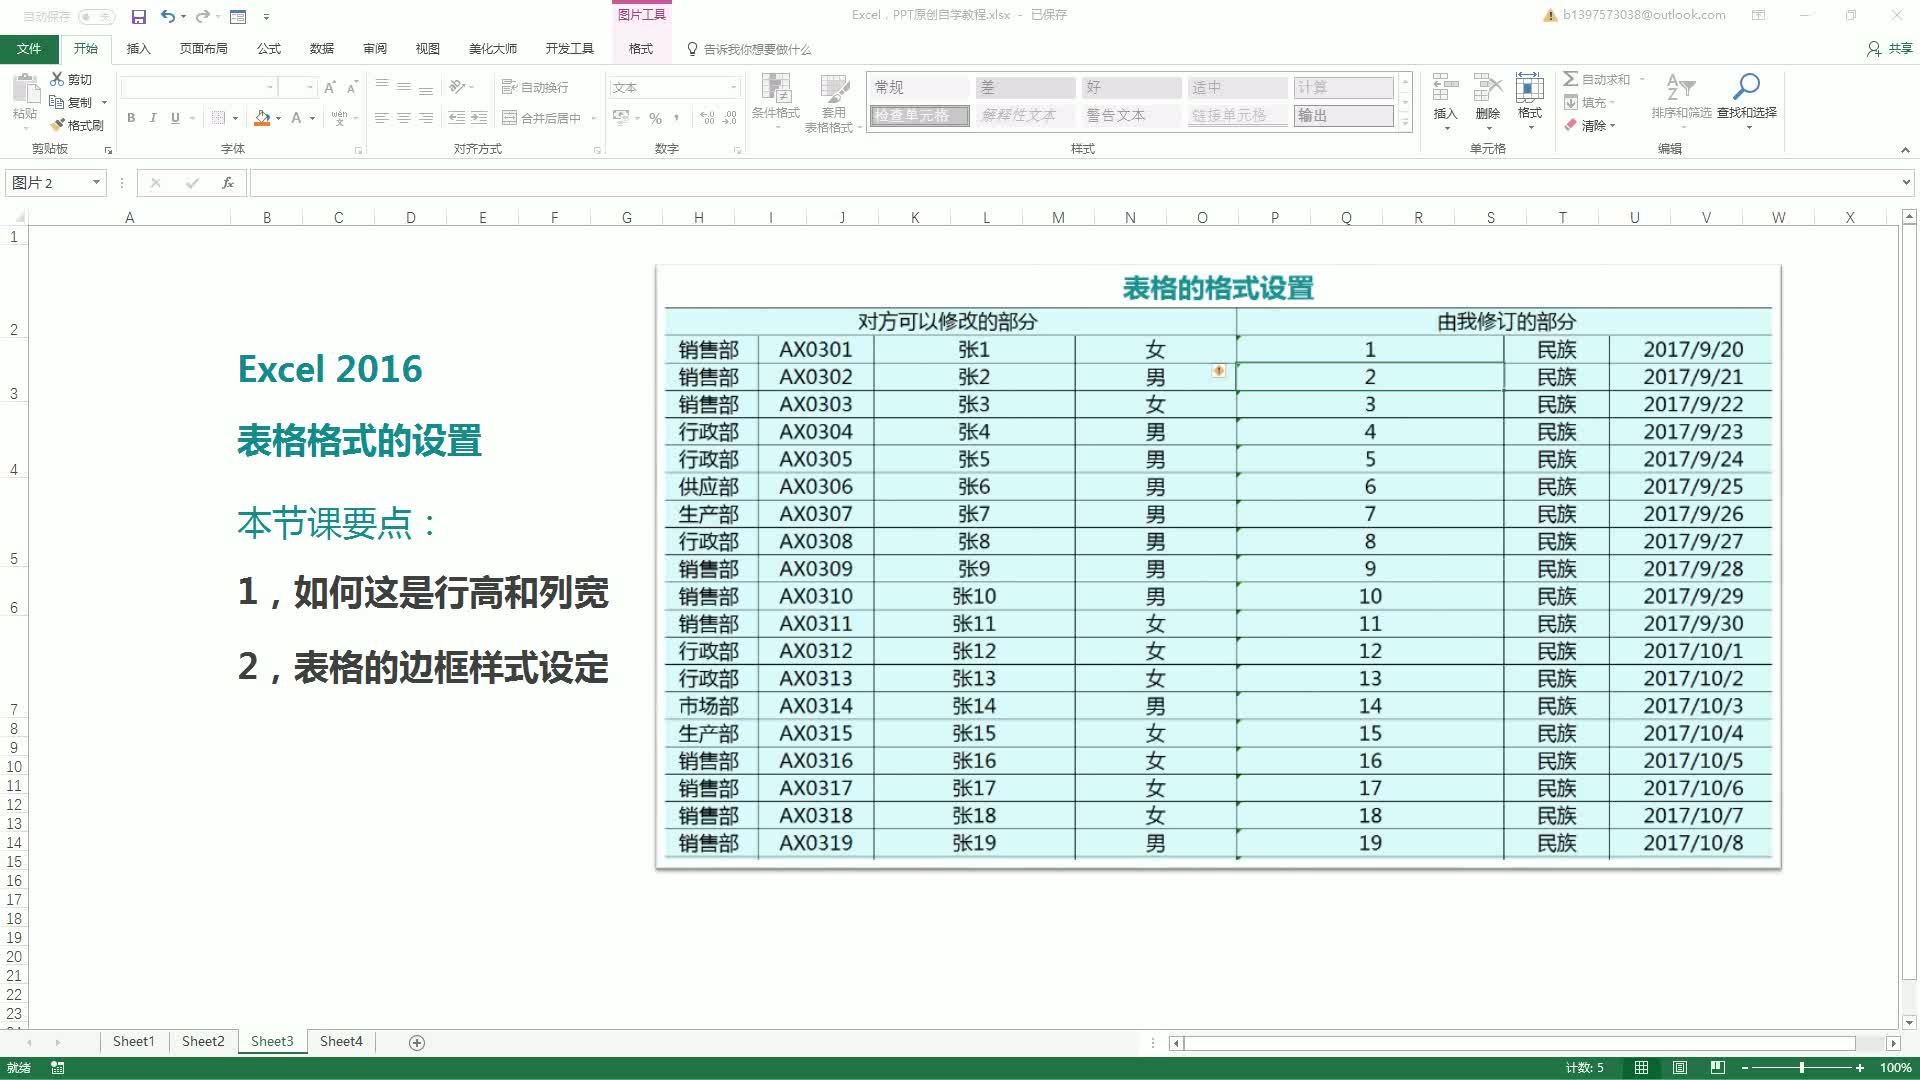Click the increase font size icon
1920x1080 pixels.
pyautogui.click(x=330, y=87)
